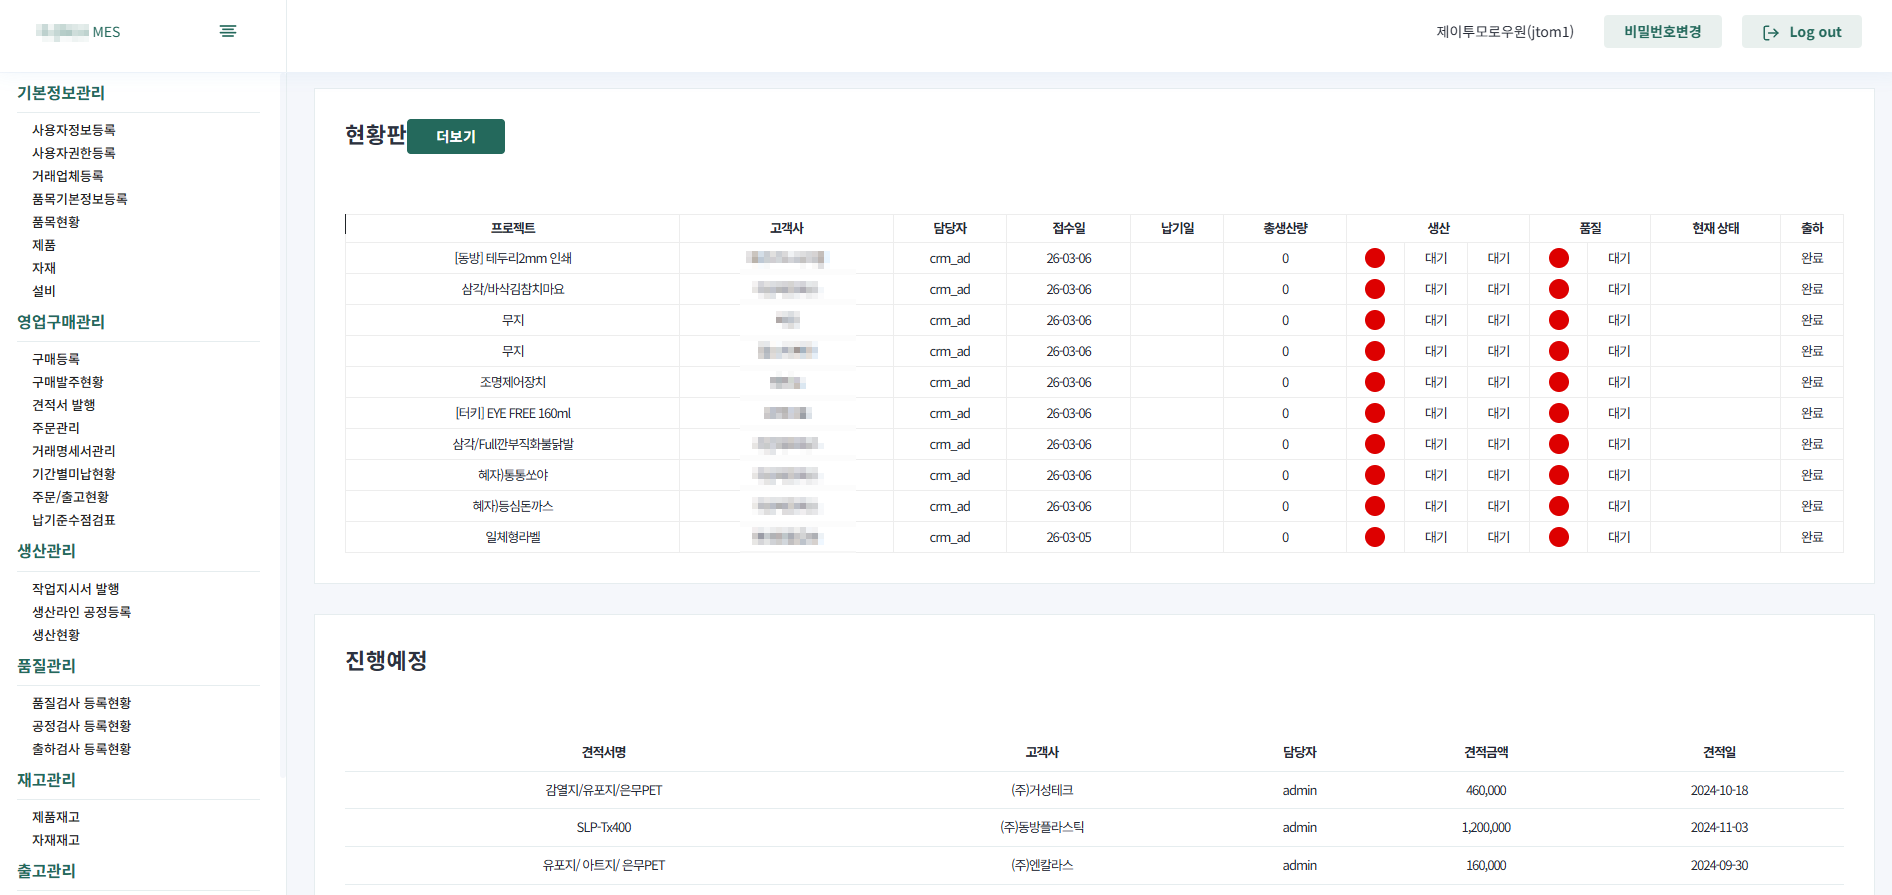Image resolution: width=1892 pixels, height=895 pixels.
Task: Select the SLP-Tx400 quotation row
Action: pos(604,827)
